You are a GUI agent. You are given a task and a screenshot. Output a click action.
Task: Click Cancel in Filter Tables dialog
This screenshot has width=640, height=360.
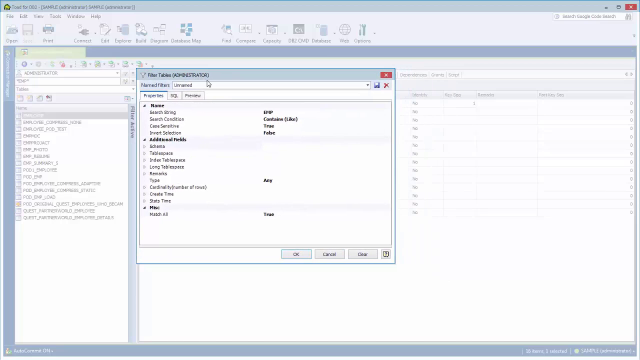[x=329, y=254]
